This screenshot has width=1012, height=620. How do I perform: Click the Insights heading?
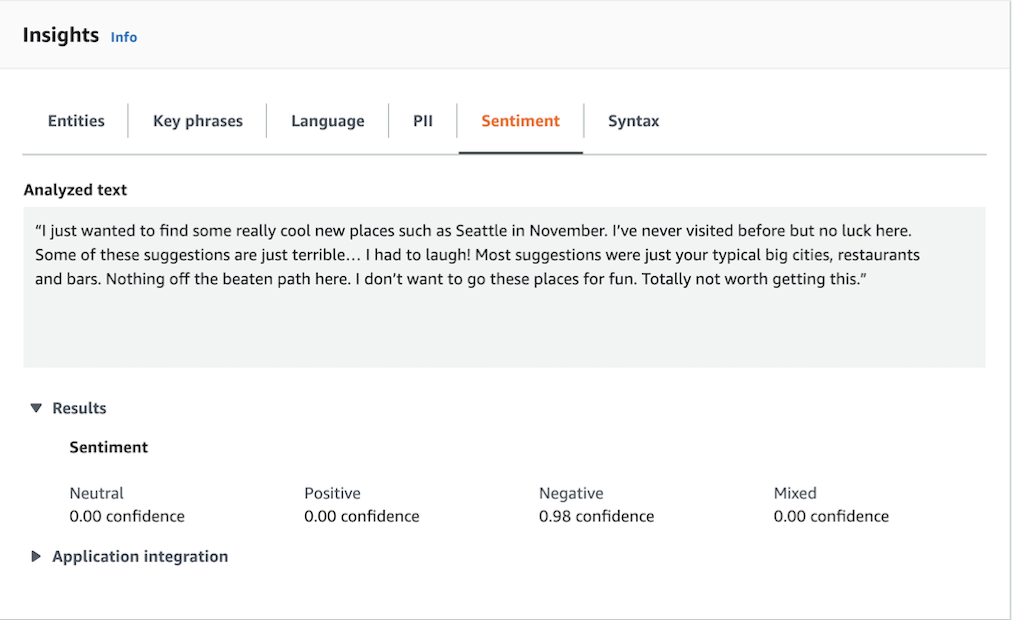(x=61, y=35)
